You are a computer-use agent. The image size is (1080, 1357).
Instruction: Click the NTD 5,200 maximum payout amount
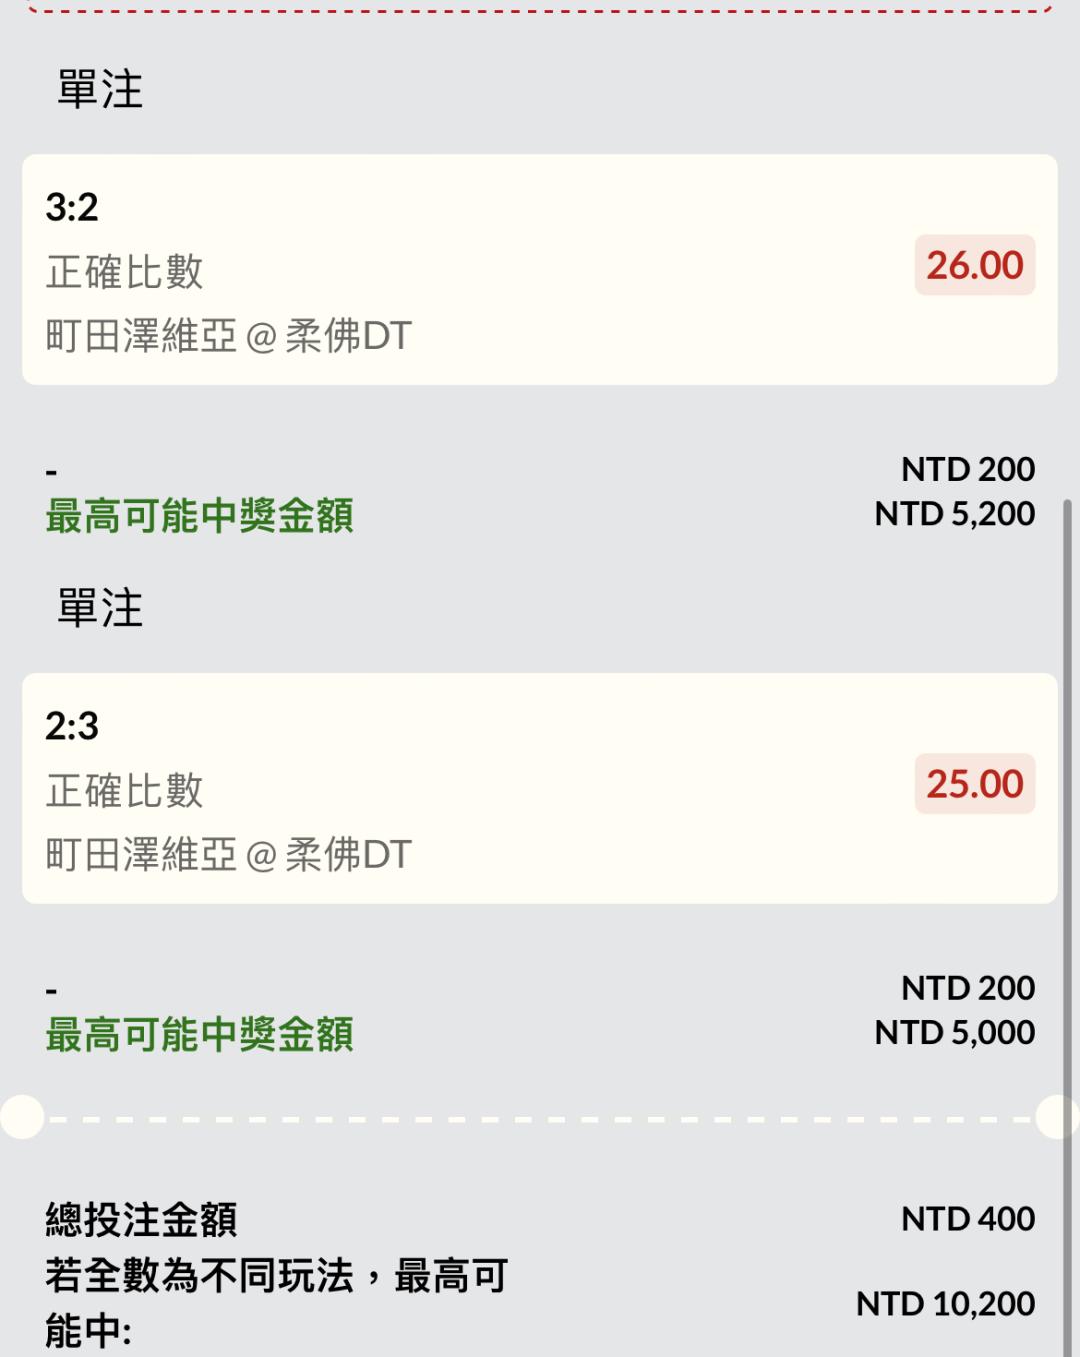pos(954,514)
